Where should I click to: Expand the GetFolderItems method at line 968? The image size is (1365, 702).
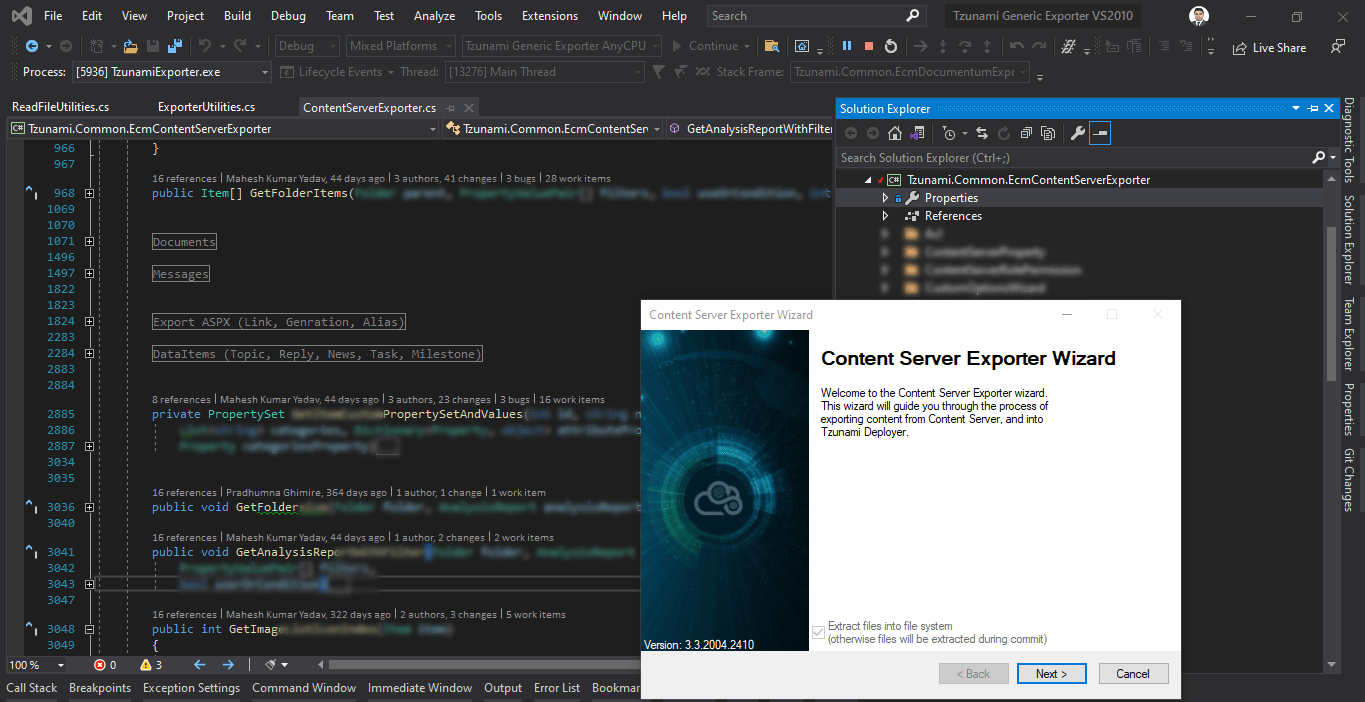coord(89,193)
